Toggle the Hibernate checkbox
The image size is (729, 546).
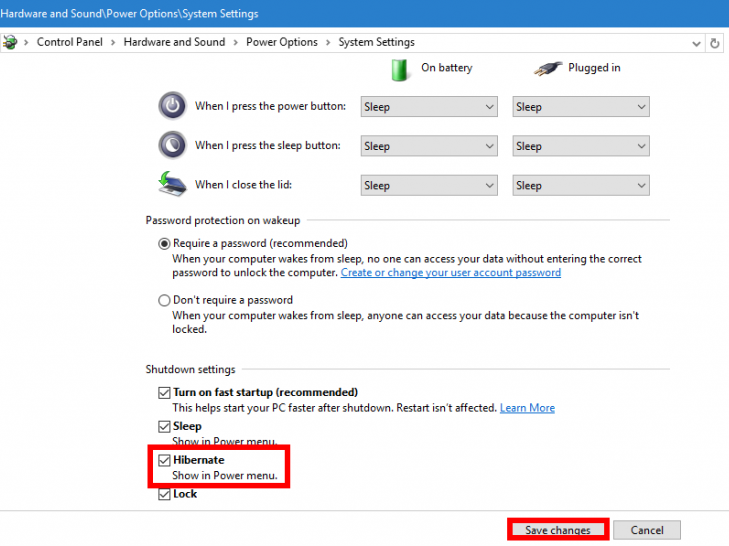click(164, 460)
